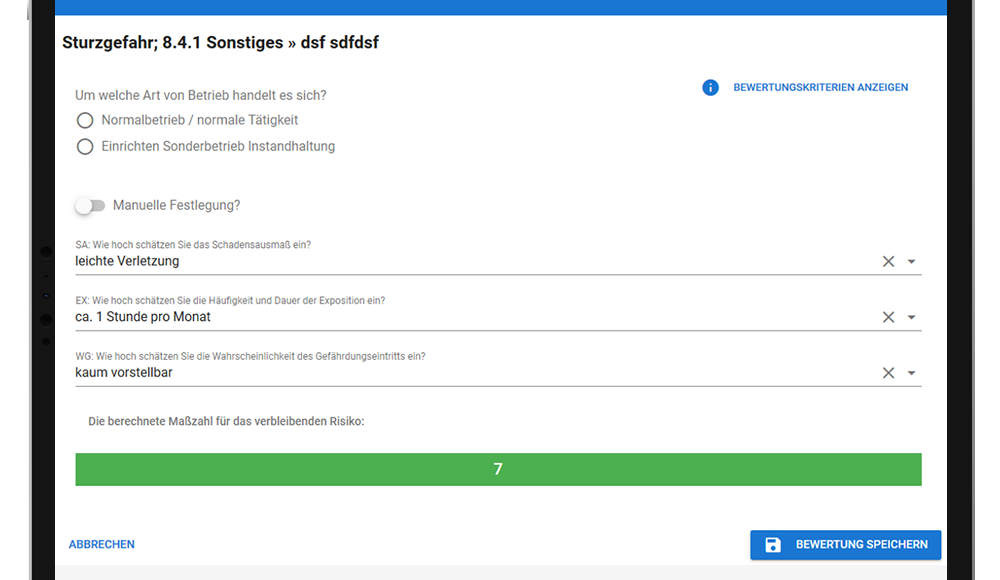
Task: Open the Schadensausmaß dropdown arrow
Action: [911, 262]
